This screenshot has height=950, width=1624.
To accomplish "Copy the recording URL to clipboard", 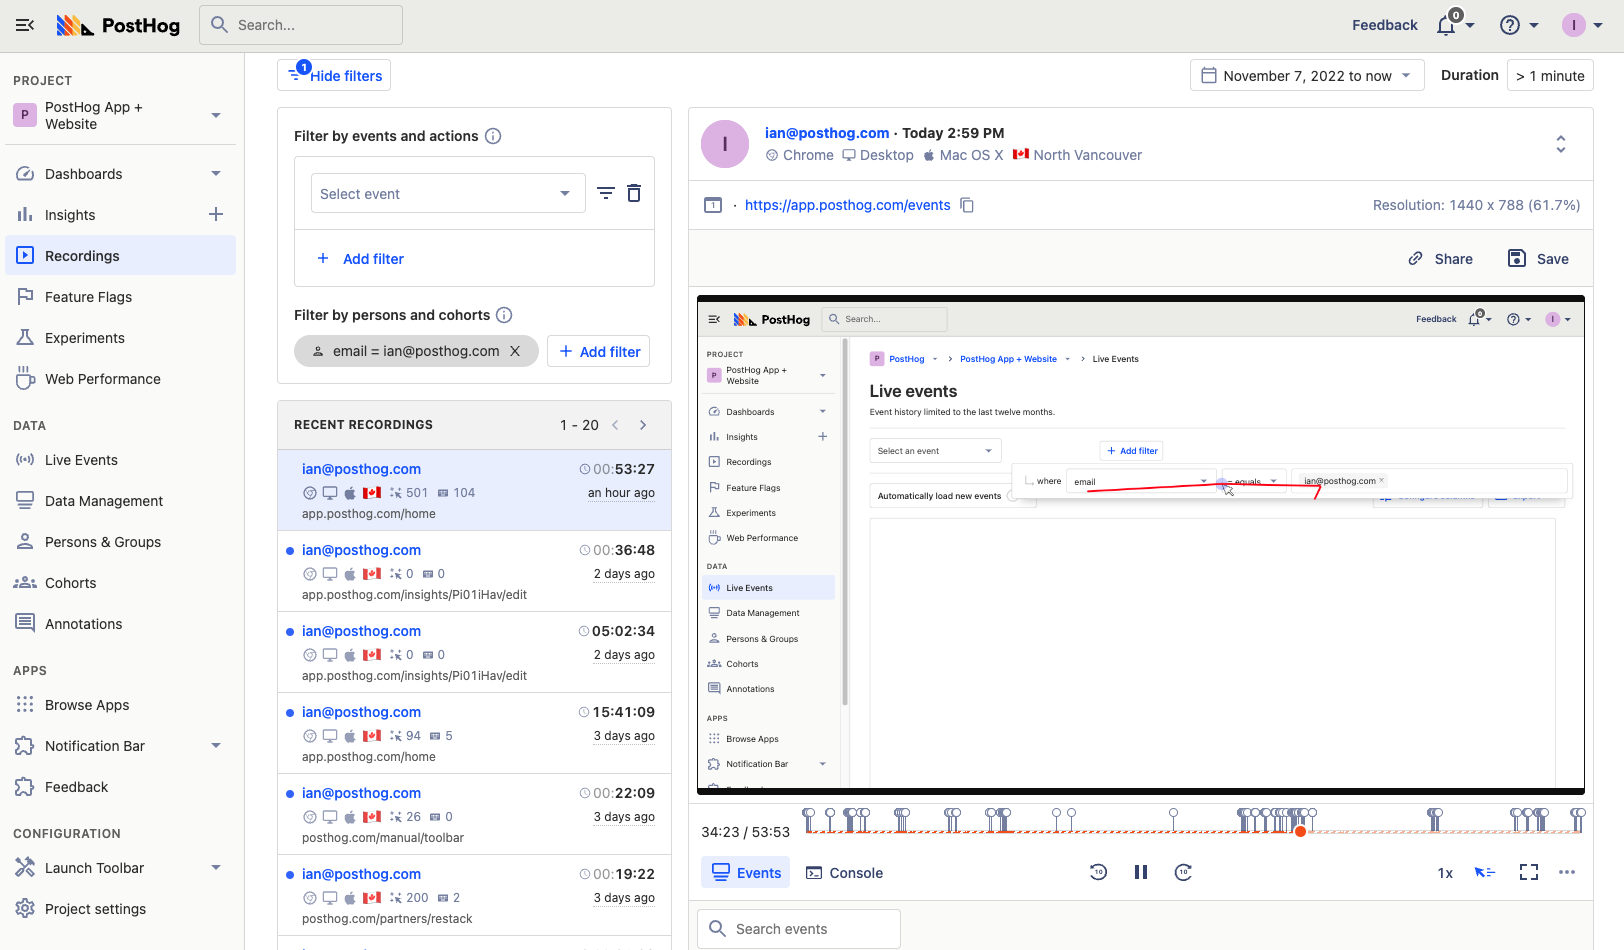I will 967,205.
